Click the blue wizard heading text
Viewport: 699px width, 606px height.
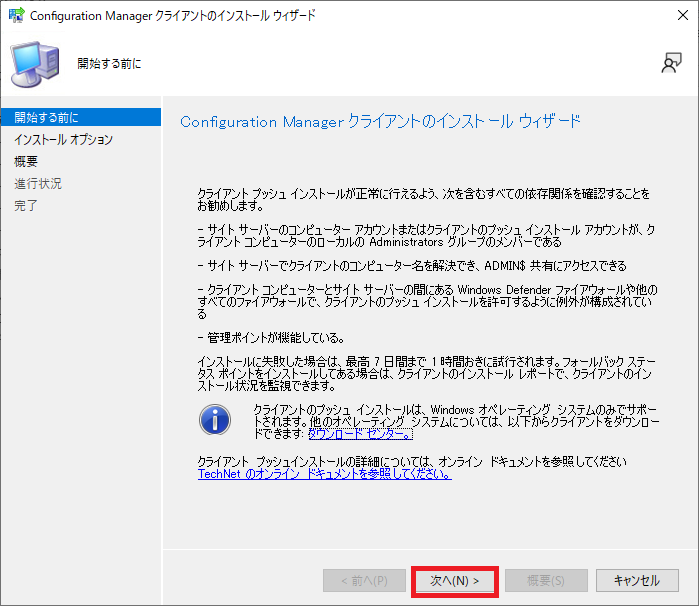click(x=380, y=121)
